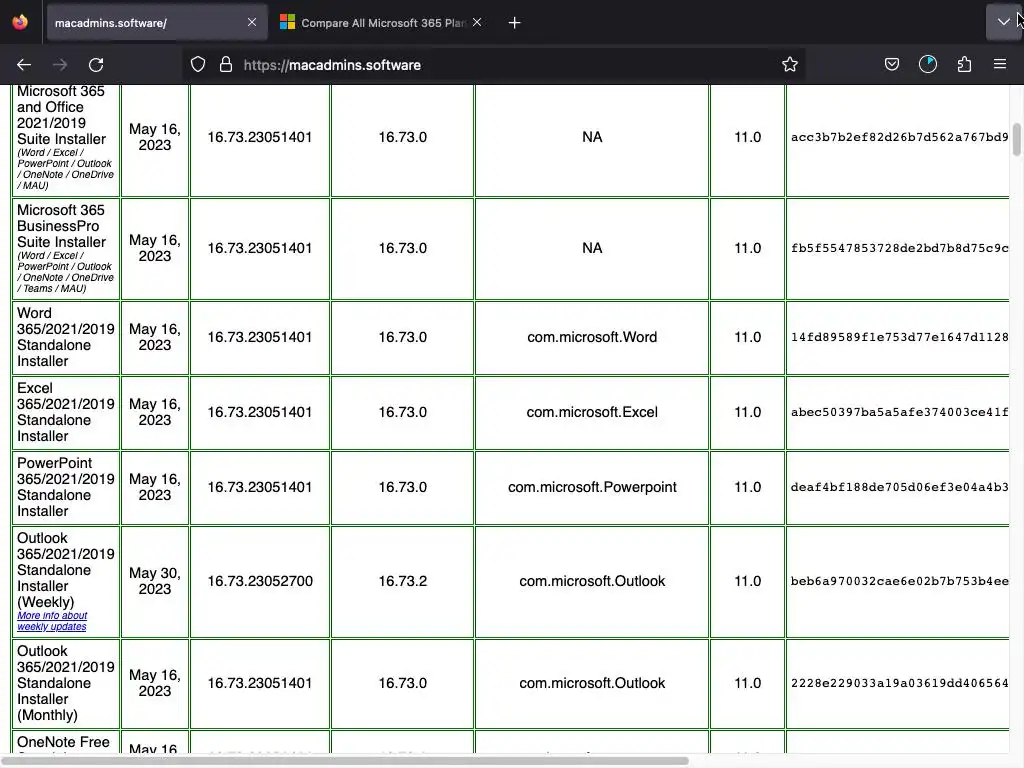Image resolution: width=1024 pixels, height=768 pixels.
Task: Click the horizontal scrollbar thumb at bottom
Action: (x=344, y=761)
